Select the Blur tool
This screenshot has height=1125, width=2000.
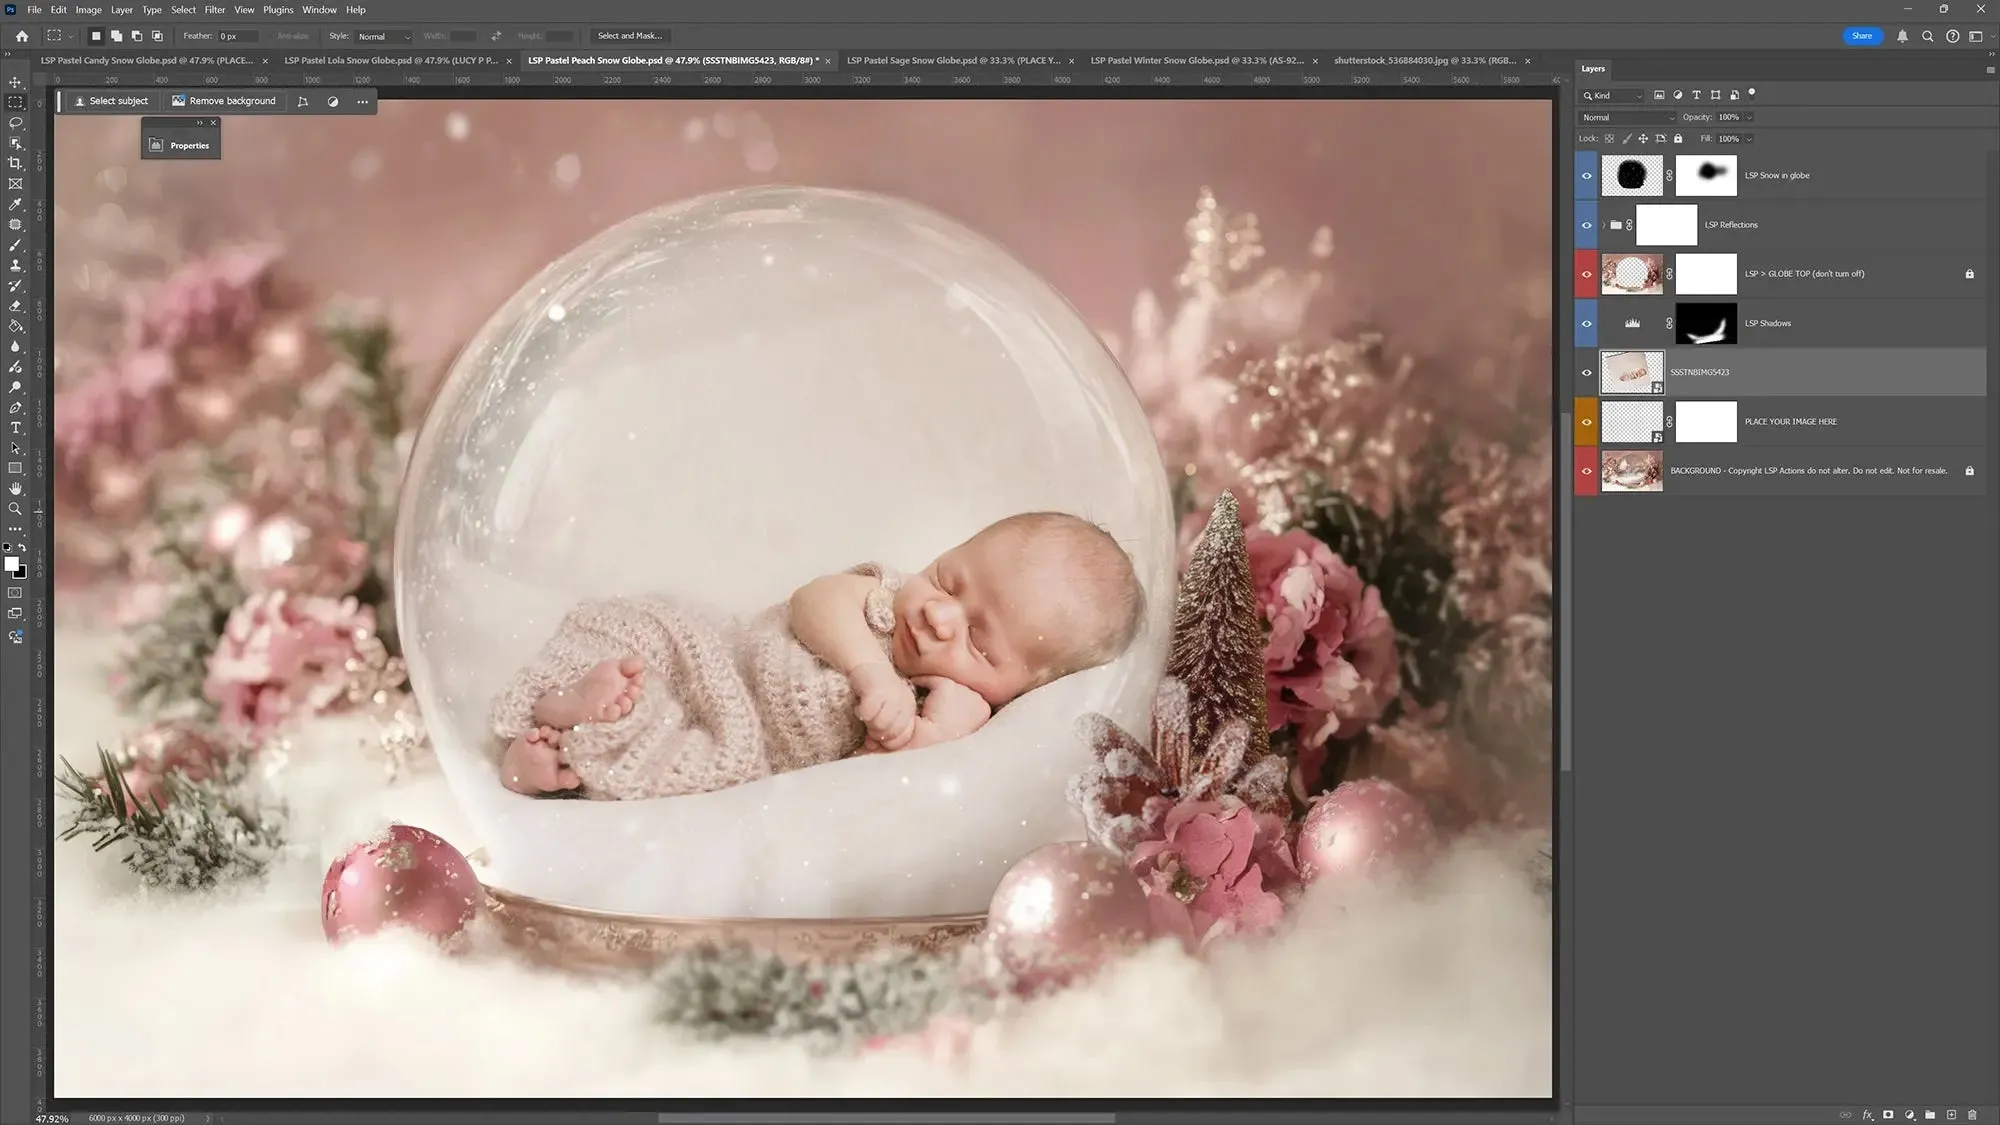[x=15, y=347]
